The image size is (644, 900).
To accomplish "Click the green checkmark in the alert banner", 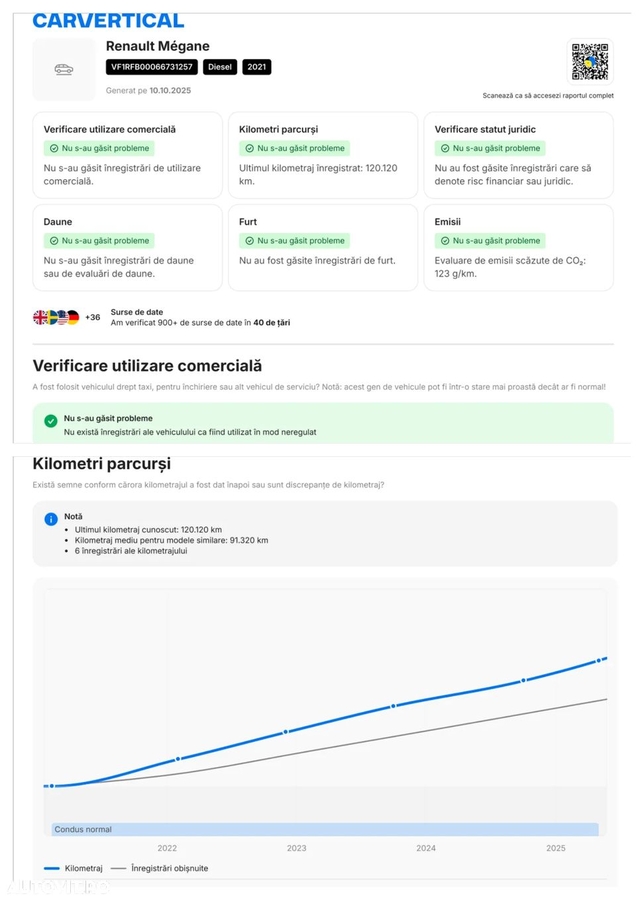I will [x=51, y=421].
